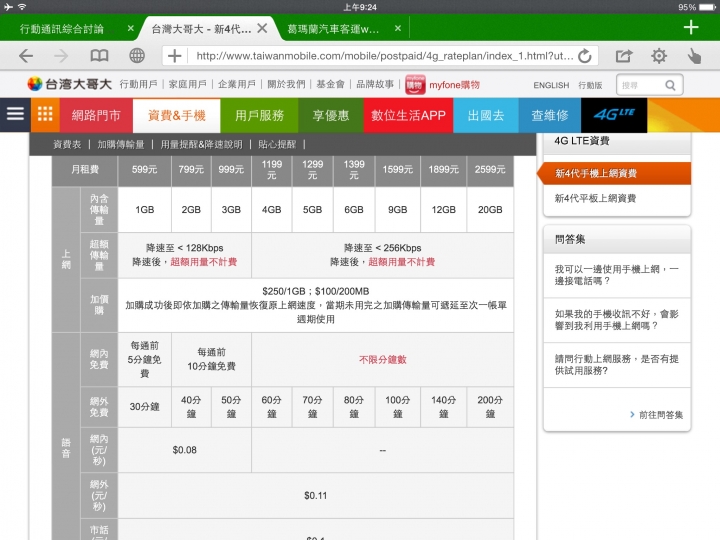
Task: Tap the pointing hand gesture icon
Action: point(694,56)
